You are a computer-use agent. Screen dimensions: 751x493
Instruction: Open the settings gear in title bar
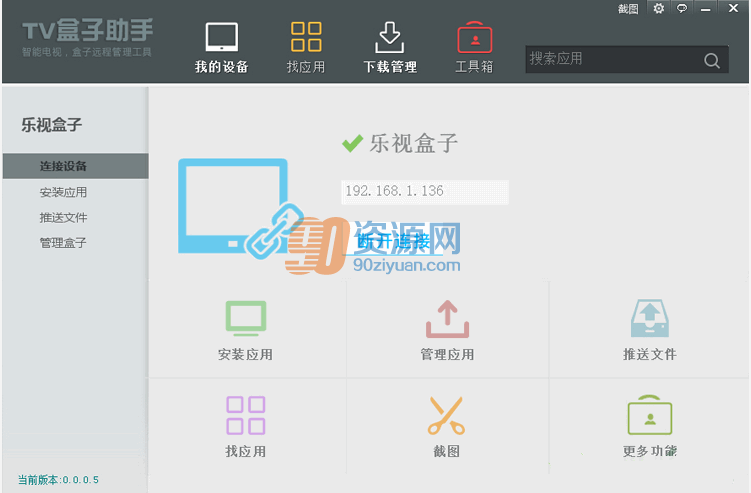(659, 8)
